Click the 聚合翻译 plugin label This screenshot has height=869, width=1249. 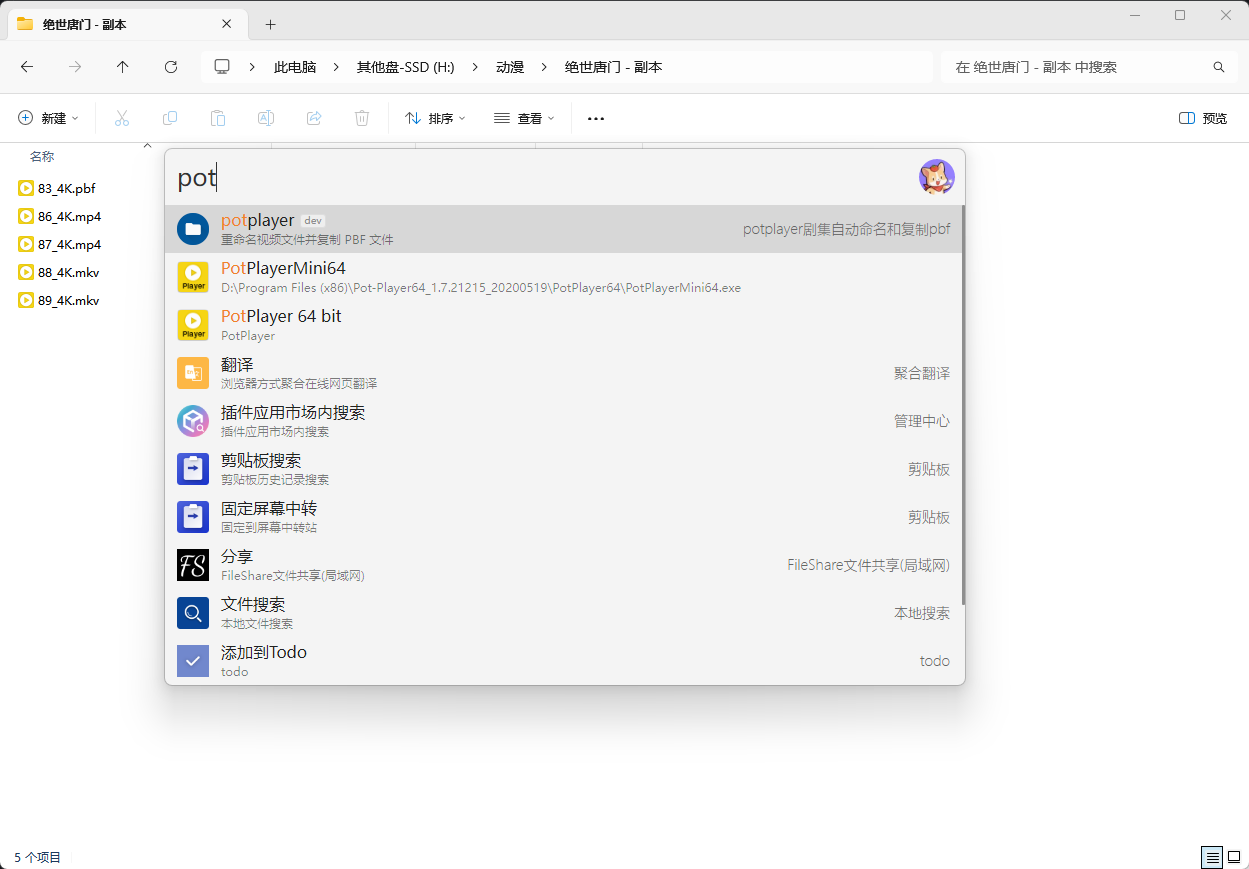click(922, 373)
